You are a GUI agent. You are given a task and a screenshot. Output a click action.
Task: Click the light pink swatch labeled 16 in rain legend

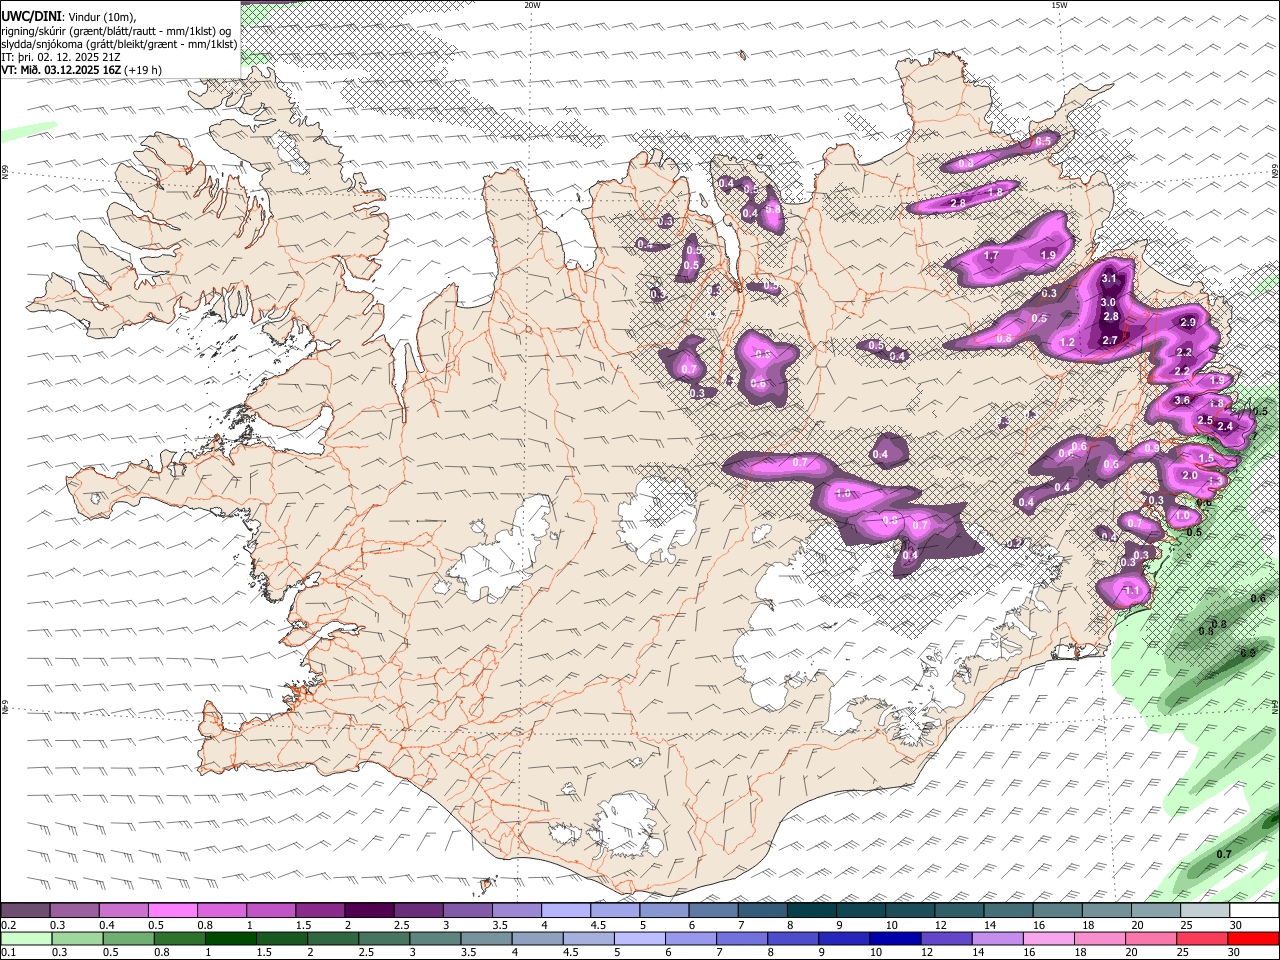(x=1048, y=939)
